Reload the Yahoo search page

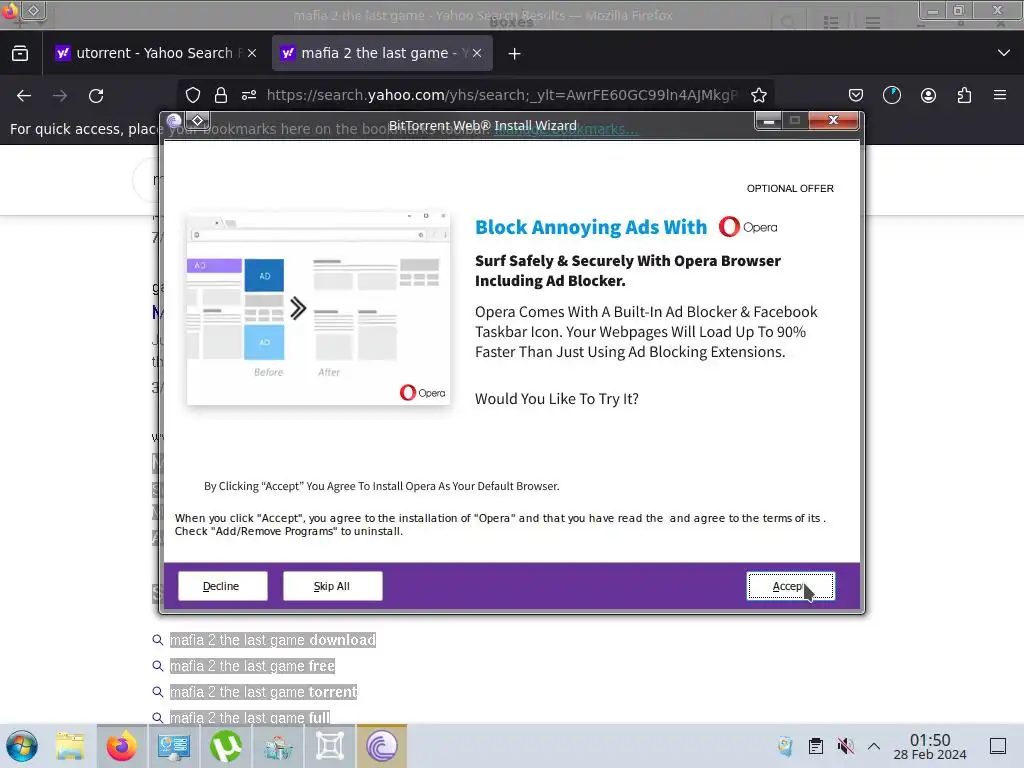coord(96,96)
